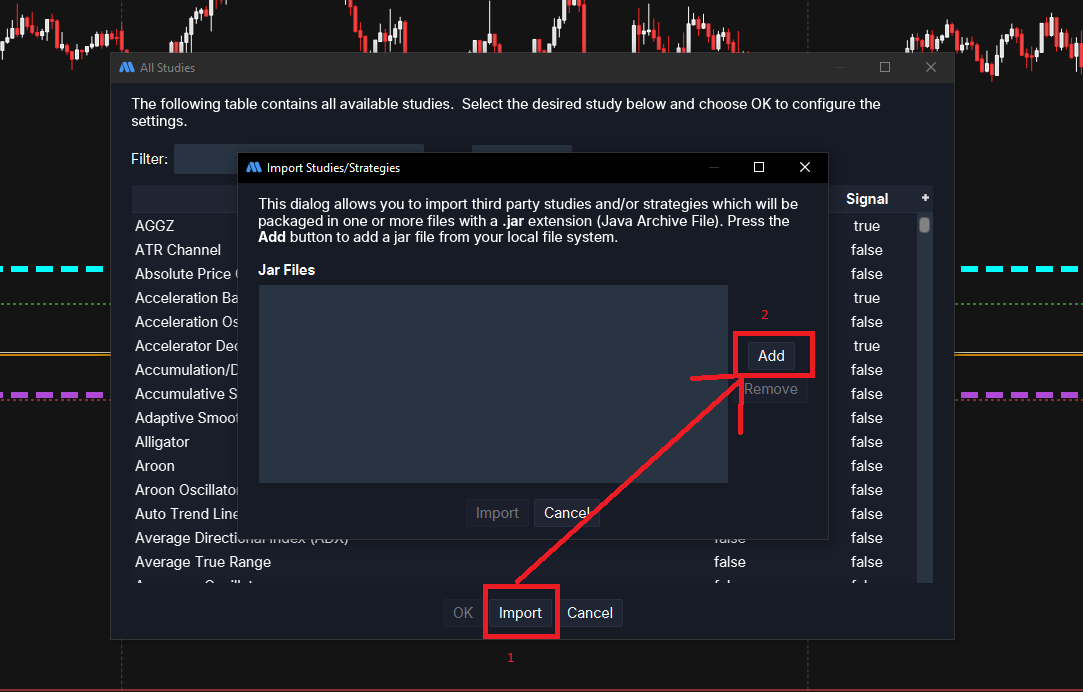Screen dimensions: 1083x692
Task: Click the OK button in All Studies
Action: pyautogui.click(x=463, y=613)
